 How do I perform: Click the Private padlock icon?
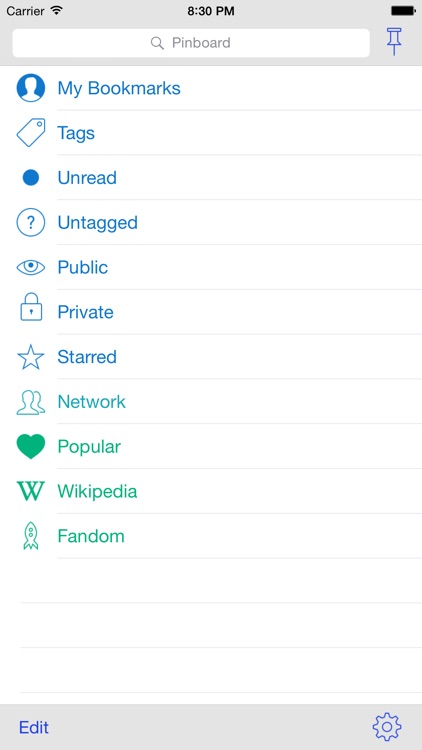coord(31,307)
